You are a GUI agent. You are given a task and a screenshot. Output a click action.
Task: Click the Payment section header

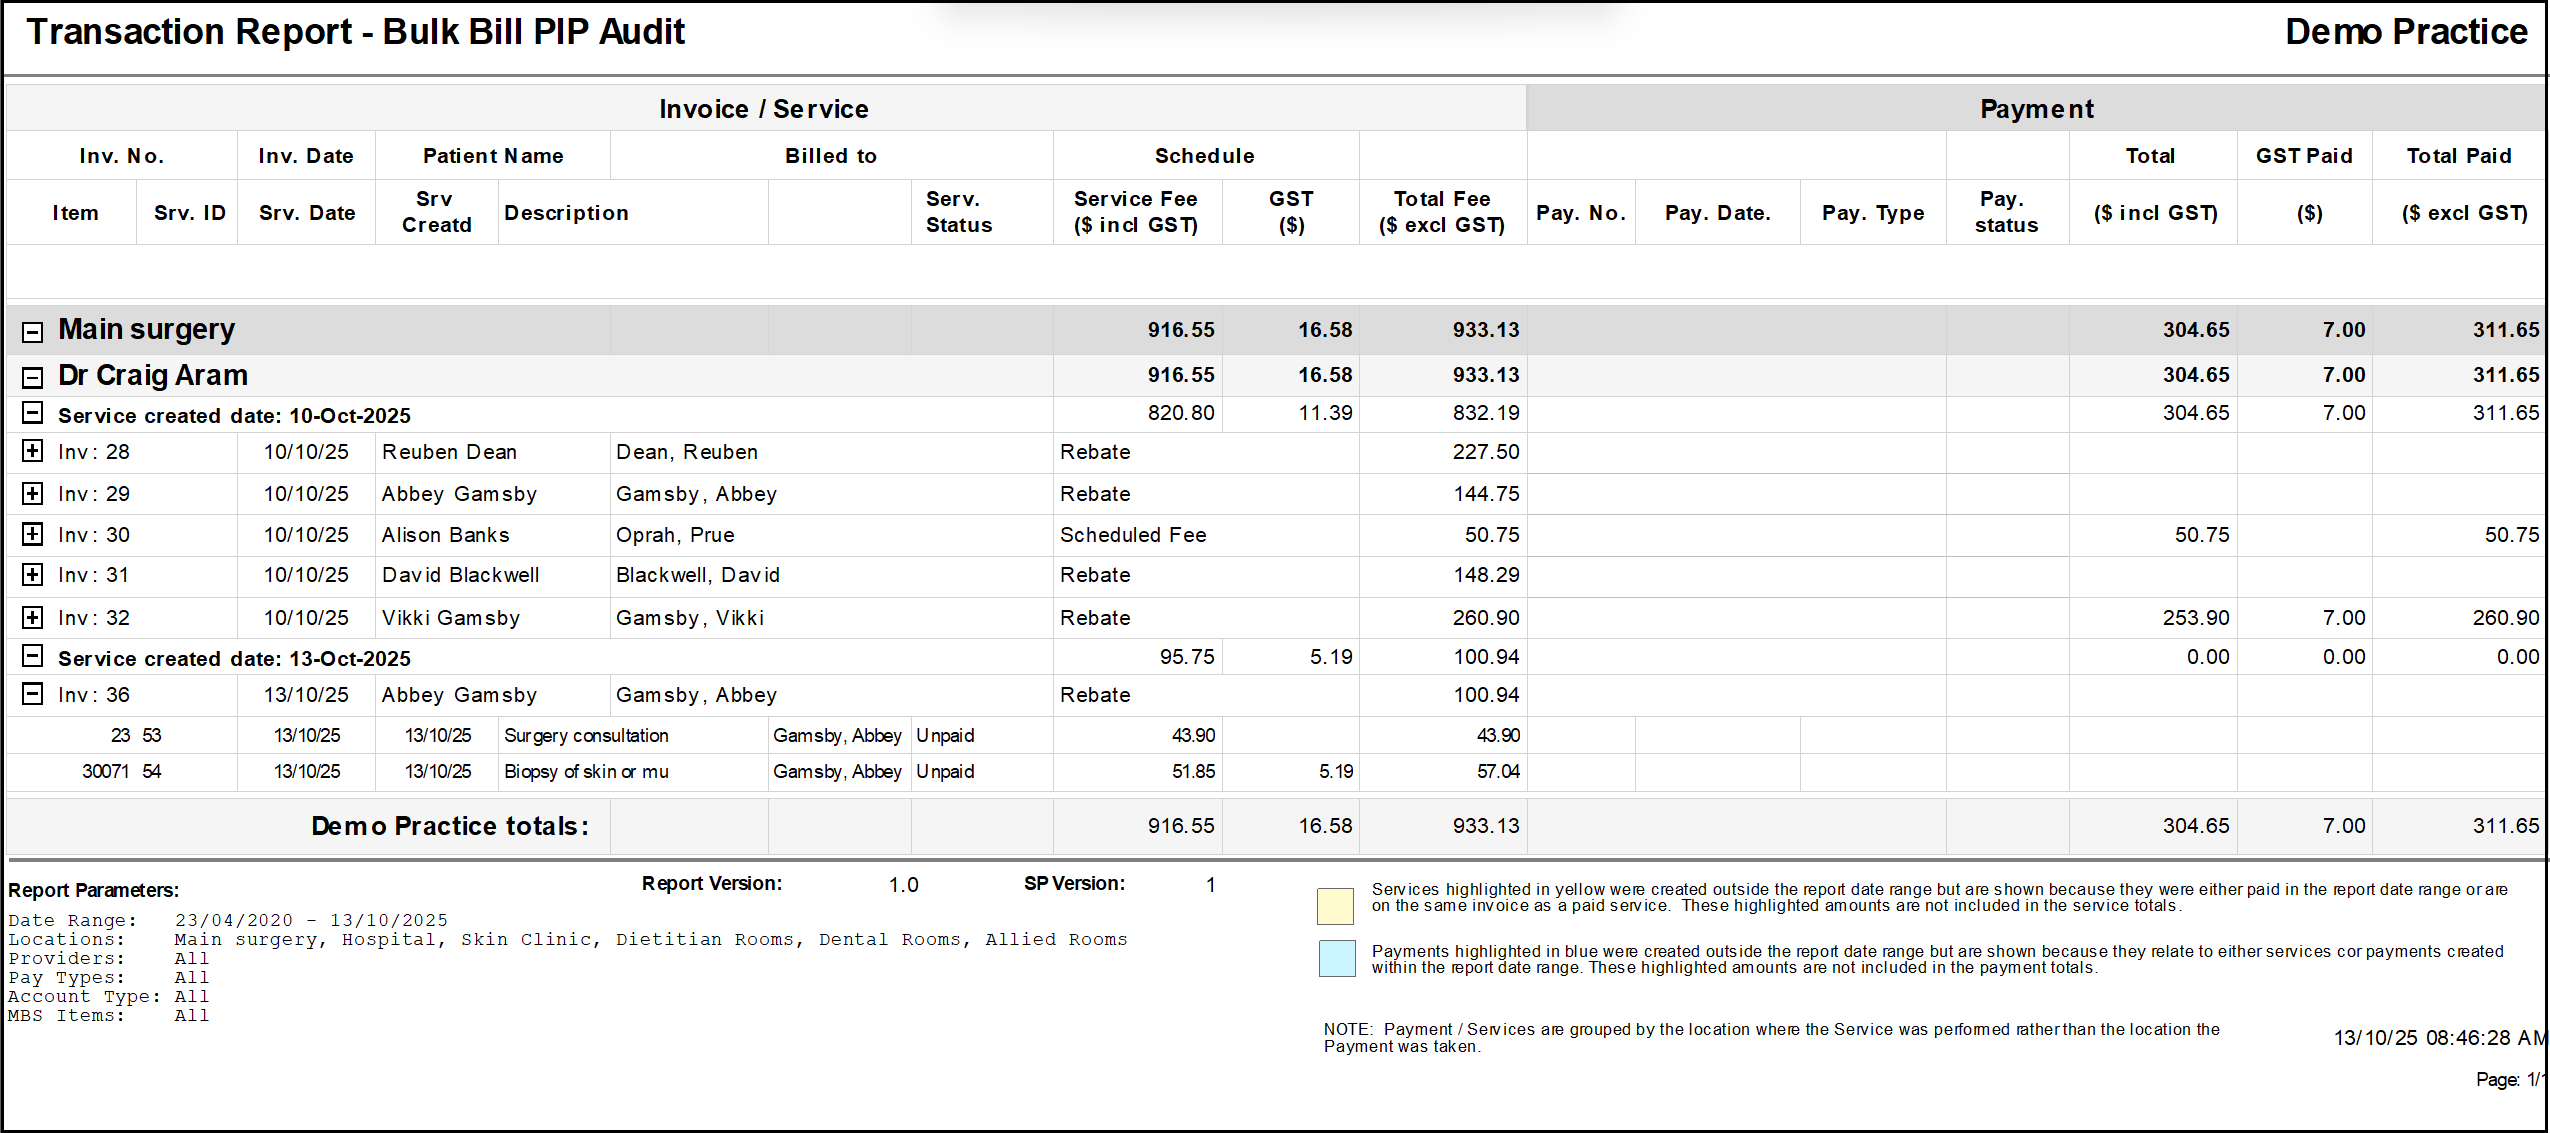point(2036,109)
